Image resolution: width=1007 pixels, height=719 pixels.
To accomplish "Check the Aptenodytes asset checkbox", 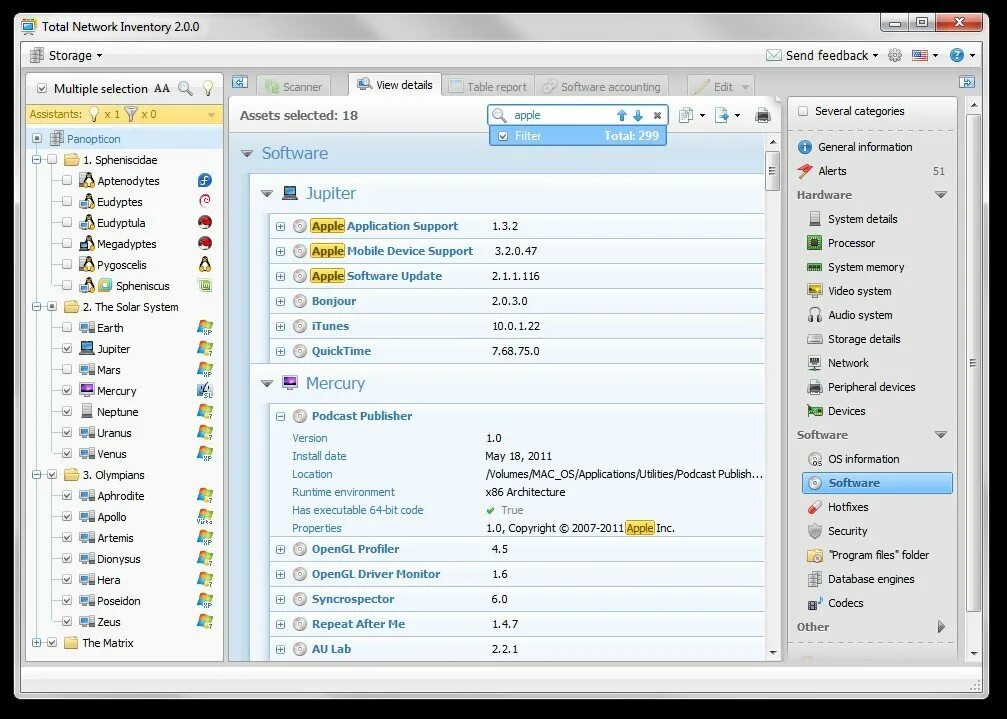I will (67, 181).
